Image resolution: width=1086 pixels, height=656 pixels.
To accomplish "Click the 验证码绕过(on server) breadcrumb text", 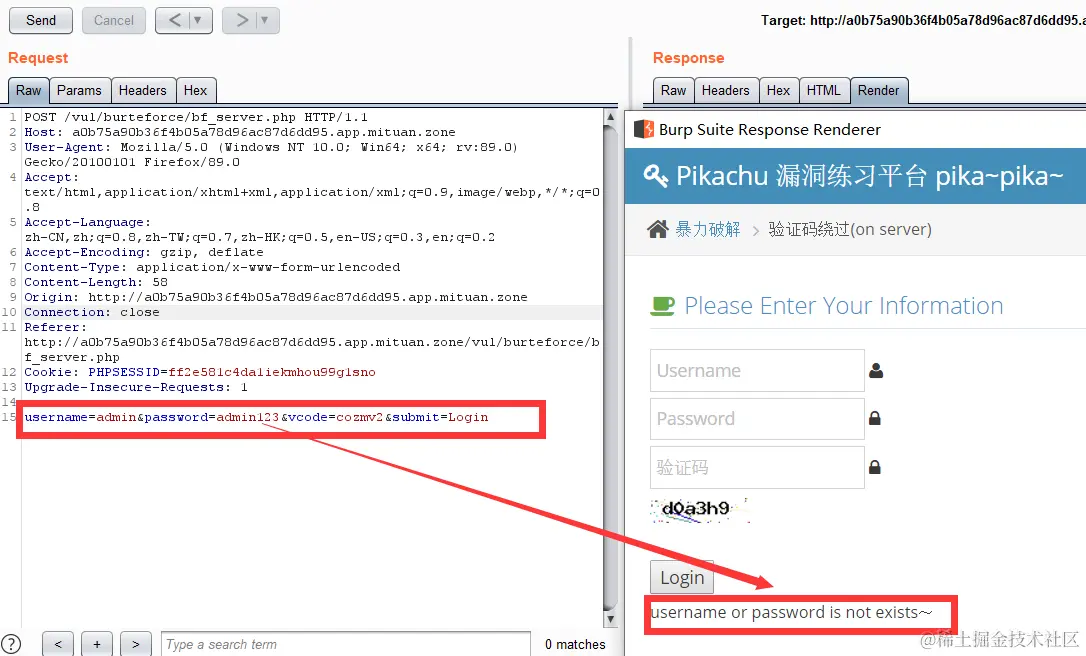I will coord(850,229).
